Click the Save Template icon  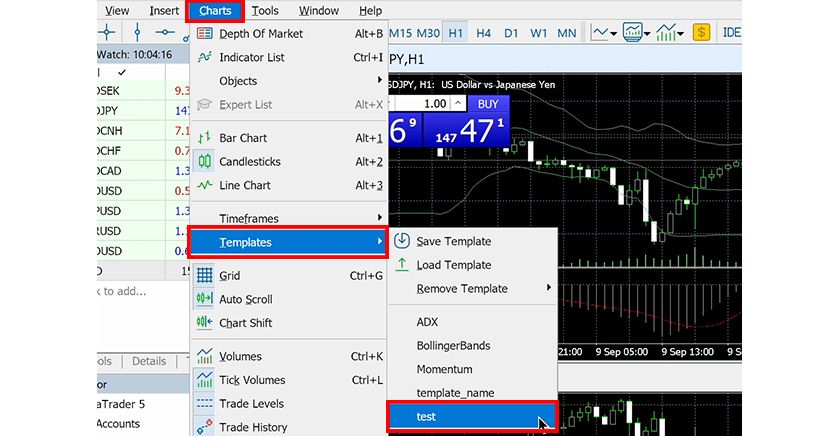click(402, 241)
